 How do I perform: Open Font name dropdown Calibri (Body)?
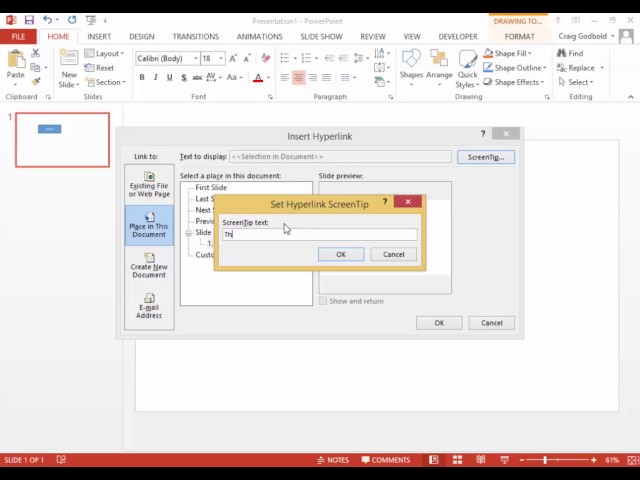pos(196,58)
